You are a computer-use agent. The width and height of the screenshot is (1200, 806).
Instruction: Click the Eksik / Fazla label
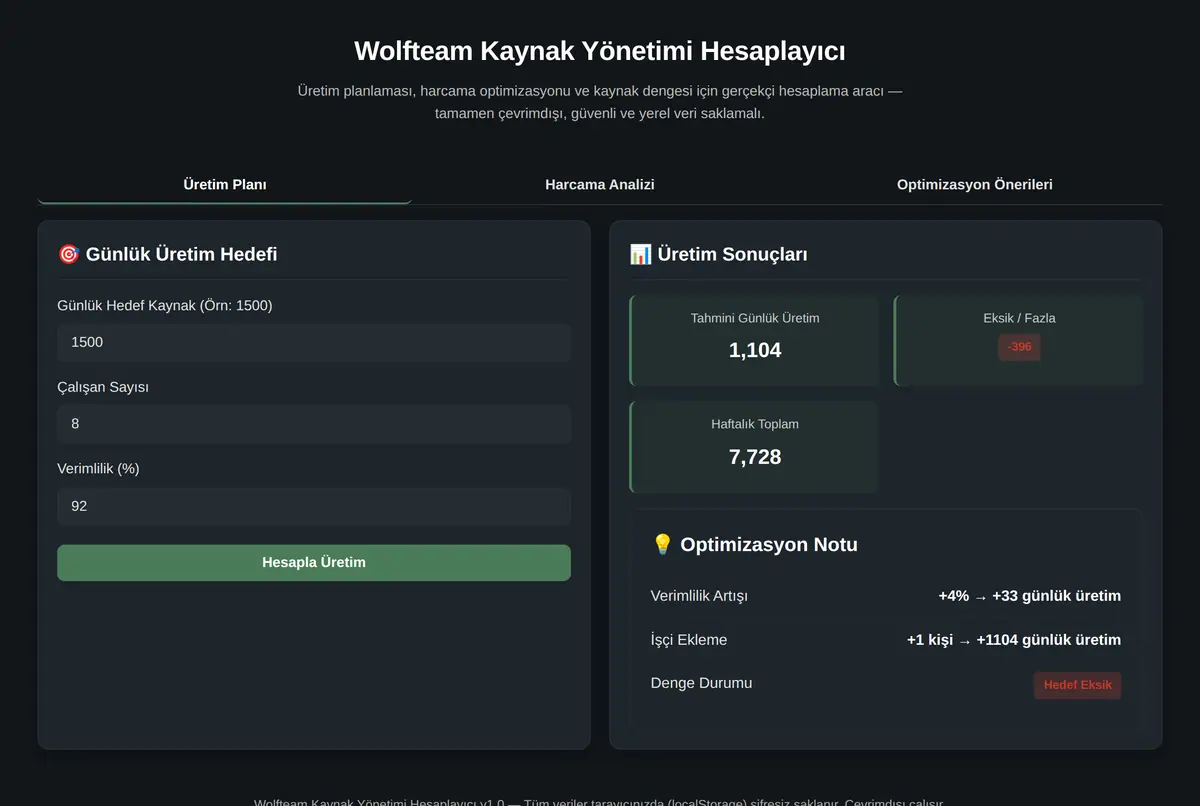(1019, 318)
